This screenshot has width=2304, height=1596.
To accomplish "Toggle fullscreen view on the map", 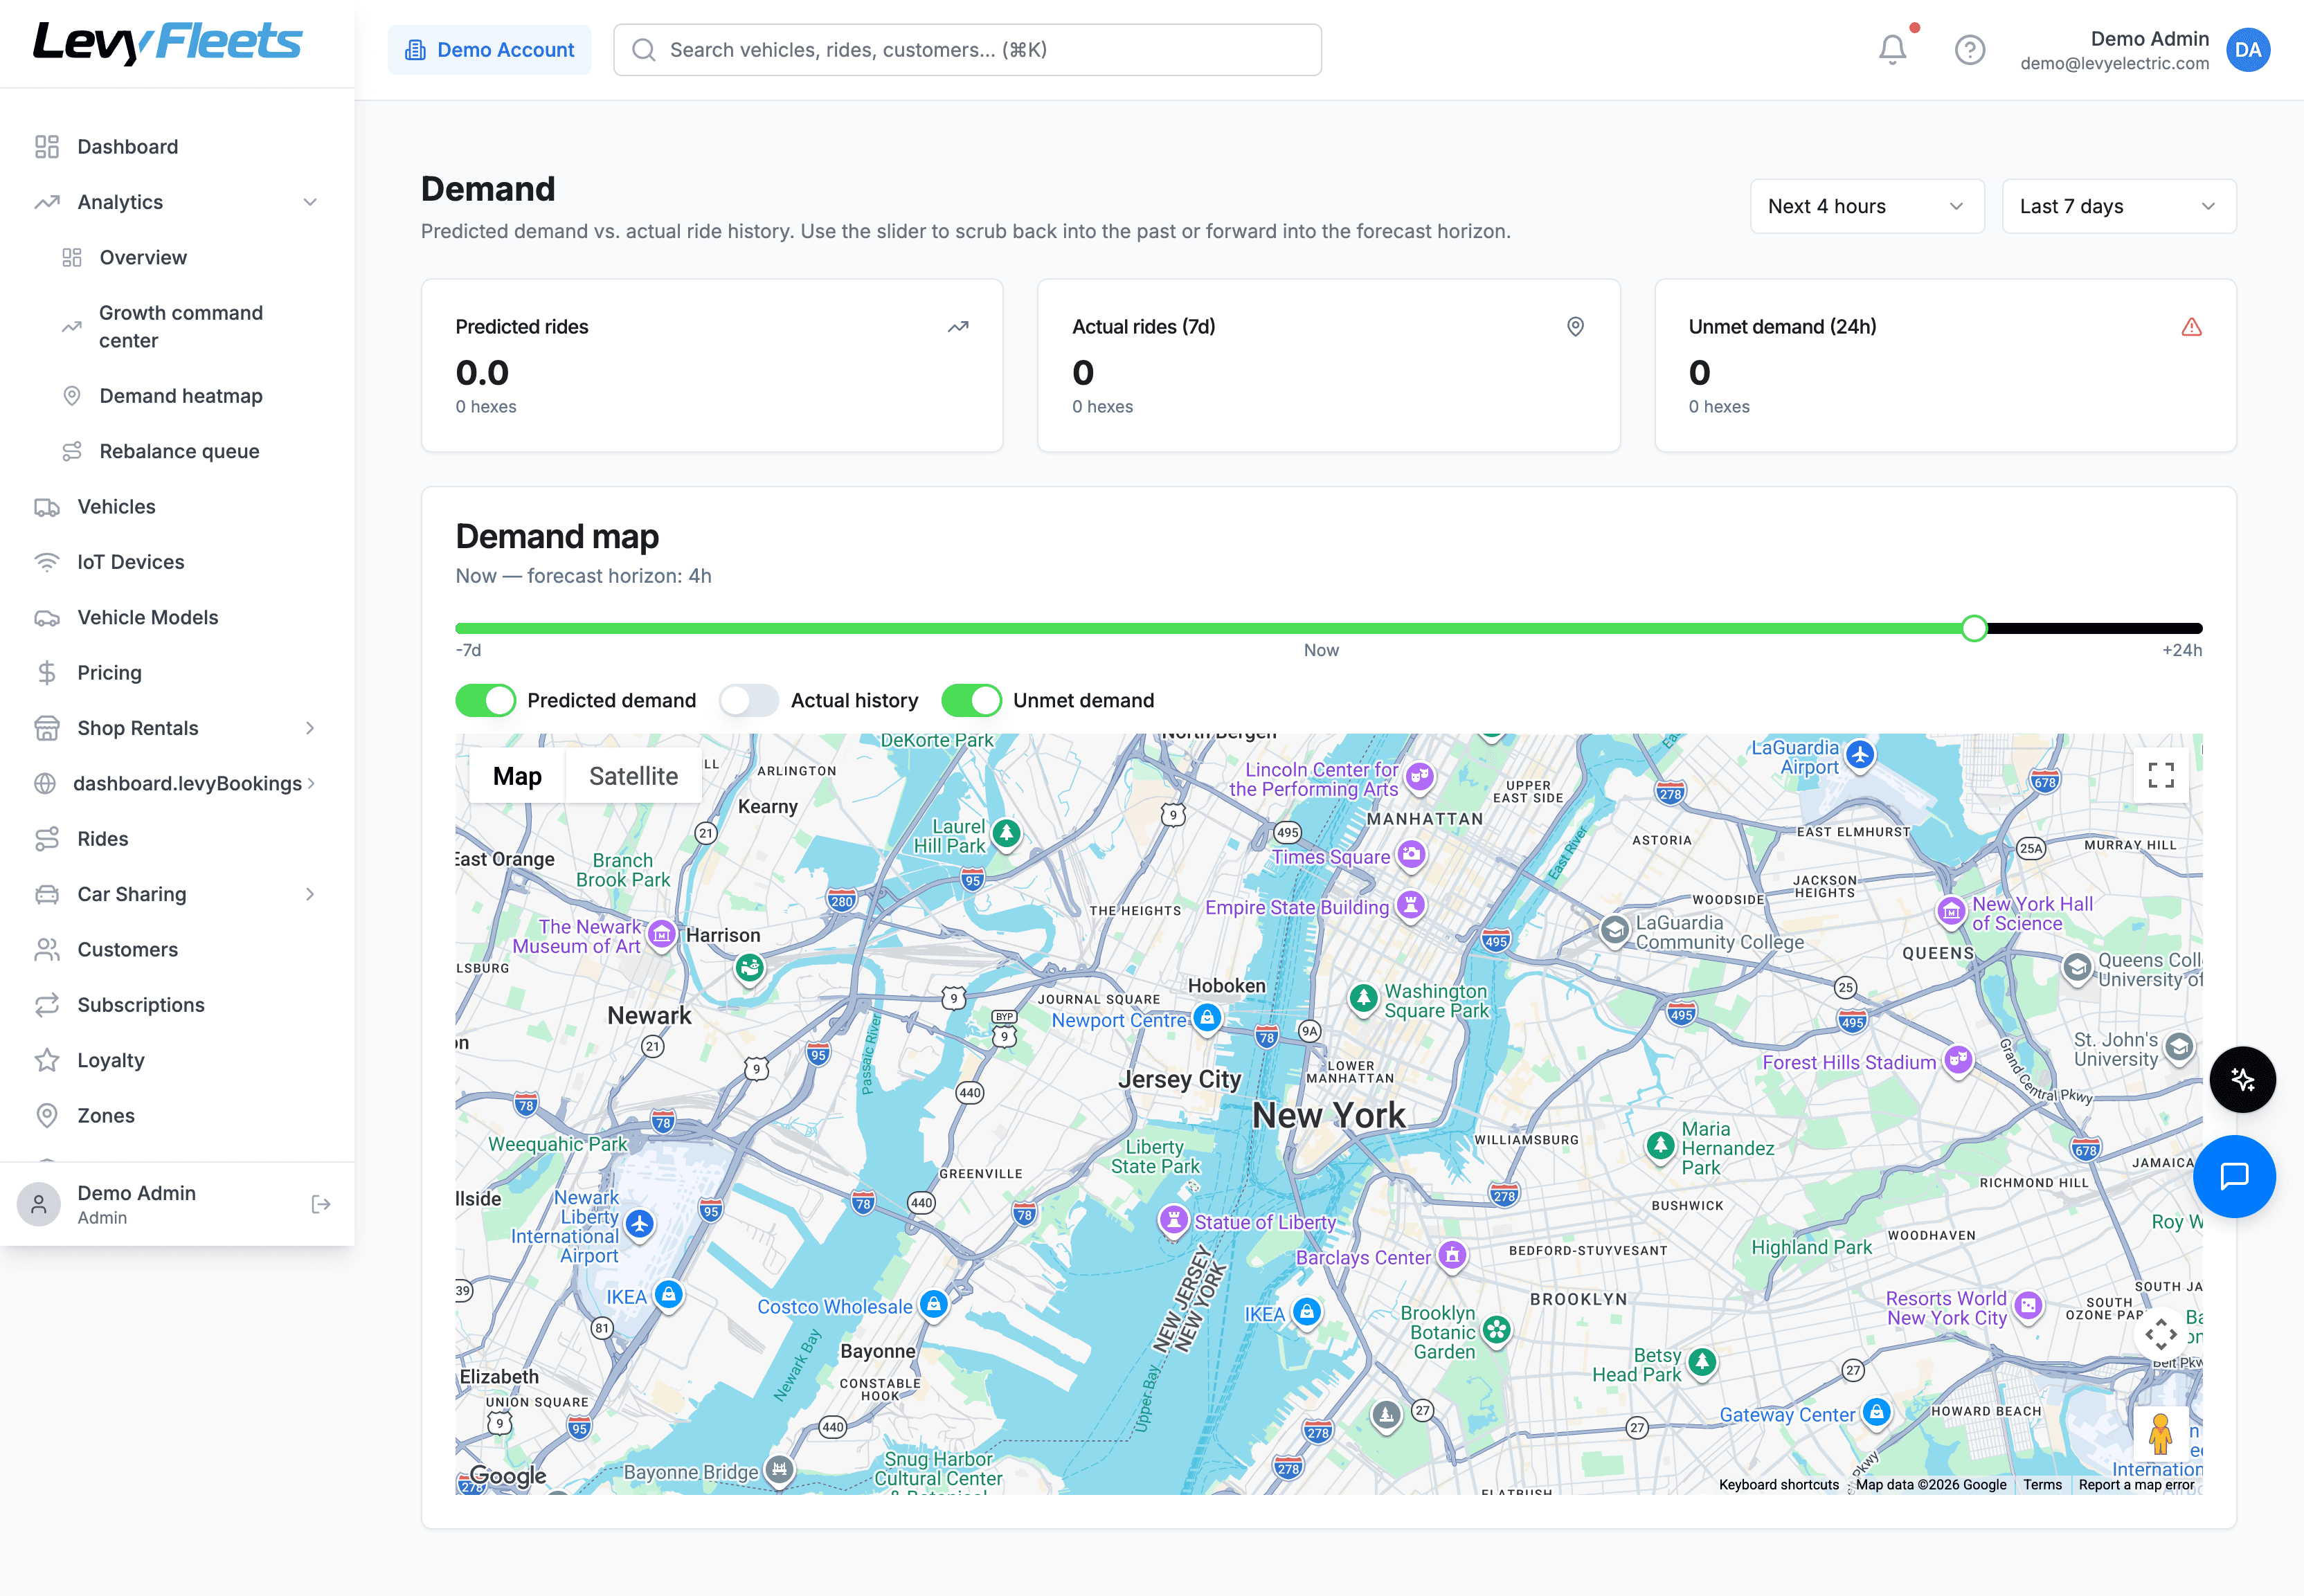I will pyautogui.click(x=2161, y=775).
